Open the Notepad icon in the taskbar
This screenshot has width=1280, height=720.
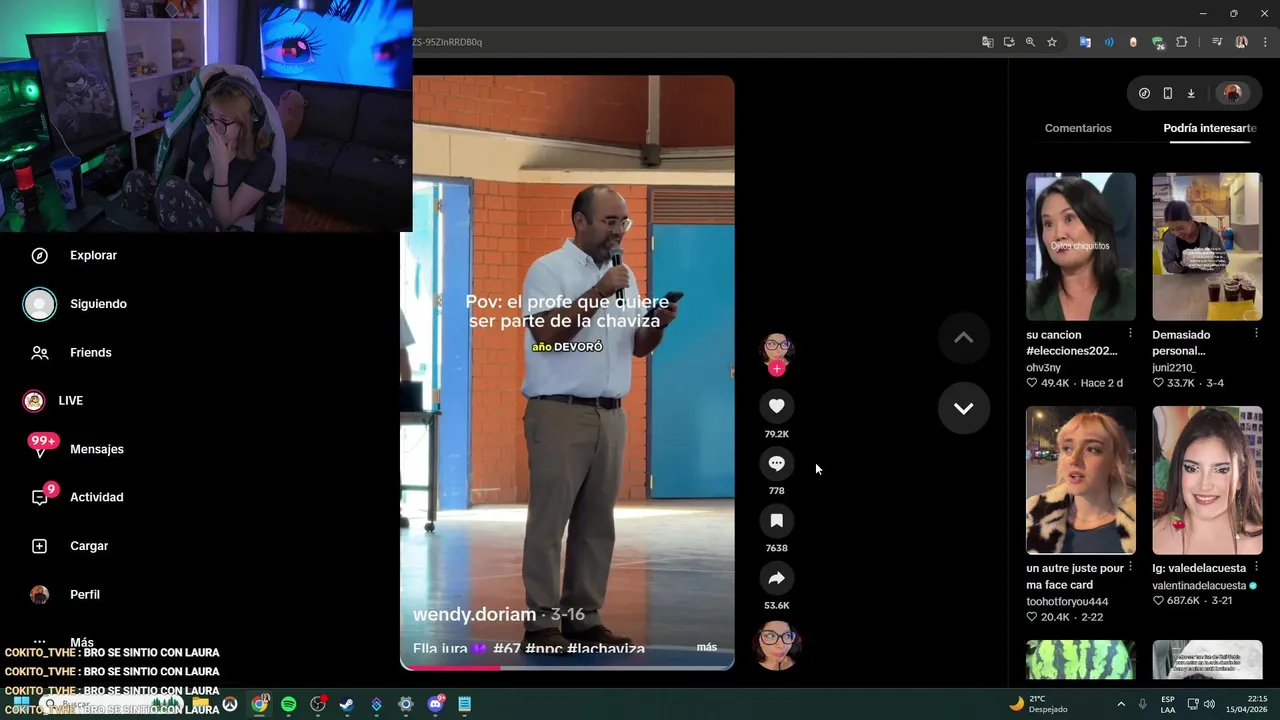(464, 704)
